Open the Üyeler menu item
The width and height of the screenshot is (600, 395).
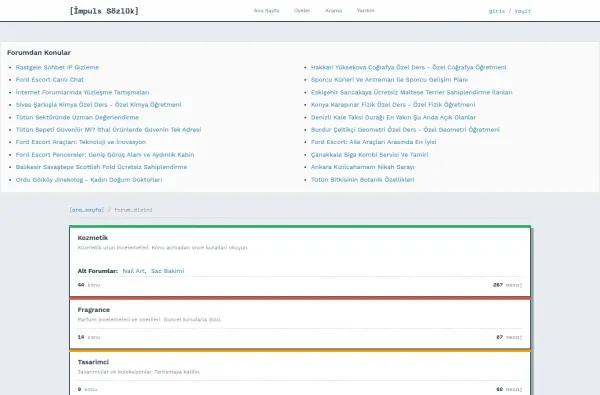pyautogui.click(x=302, y=11)
